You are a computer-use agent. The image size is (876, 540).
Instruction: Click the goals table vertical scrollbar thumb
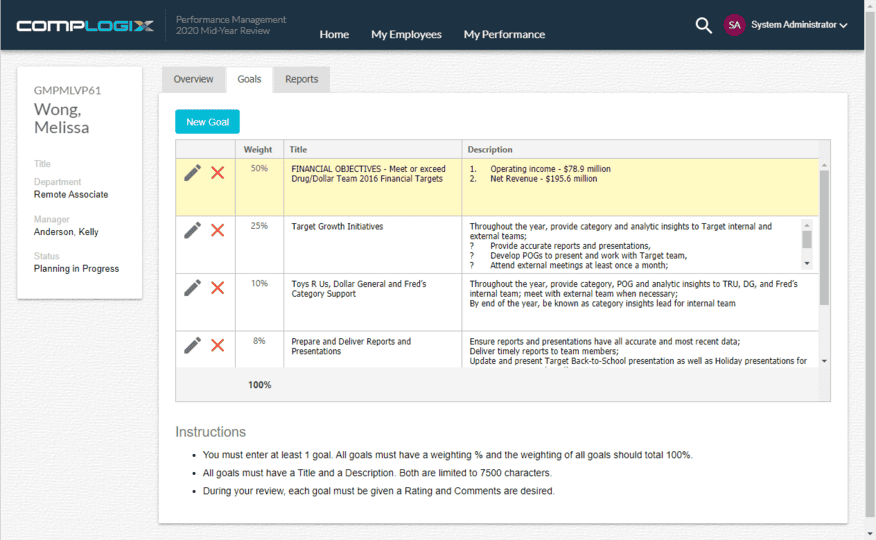pos(824,237)
